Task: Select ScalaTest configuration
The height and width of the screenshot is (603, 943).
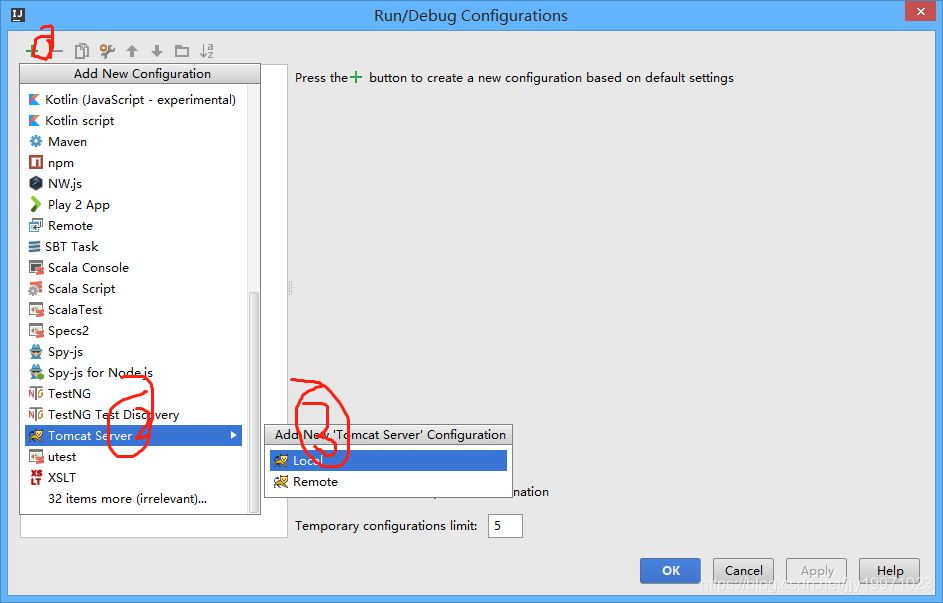Action: coord(134,310)
